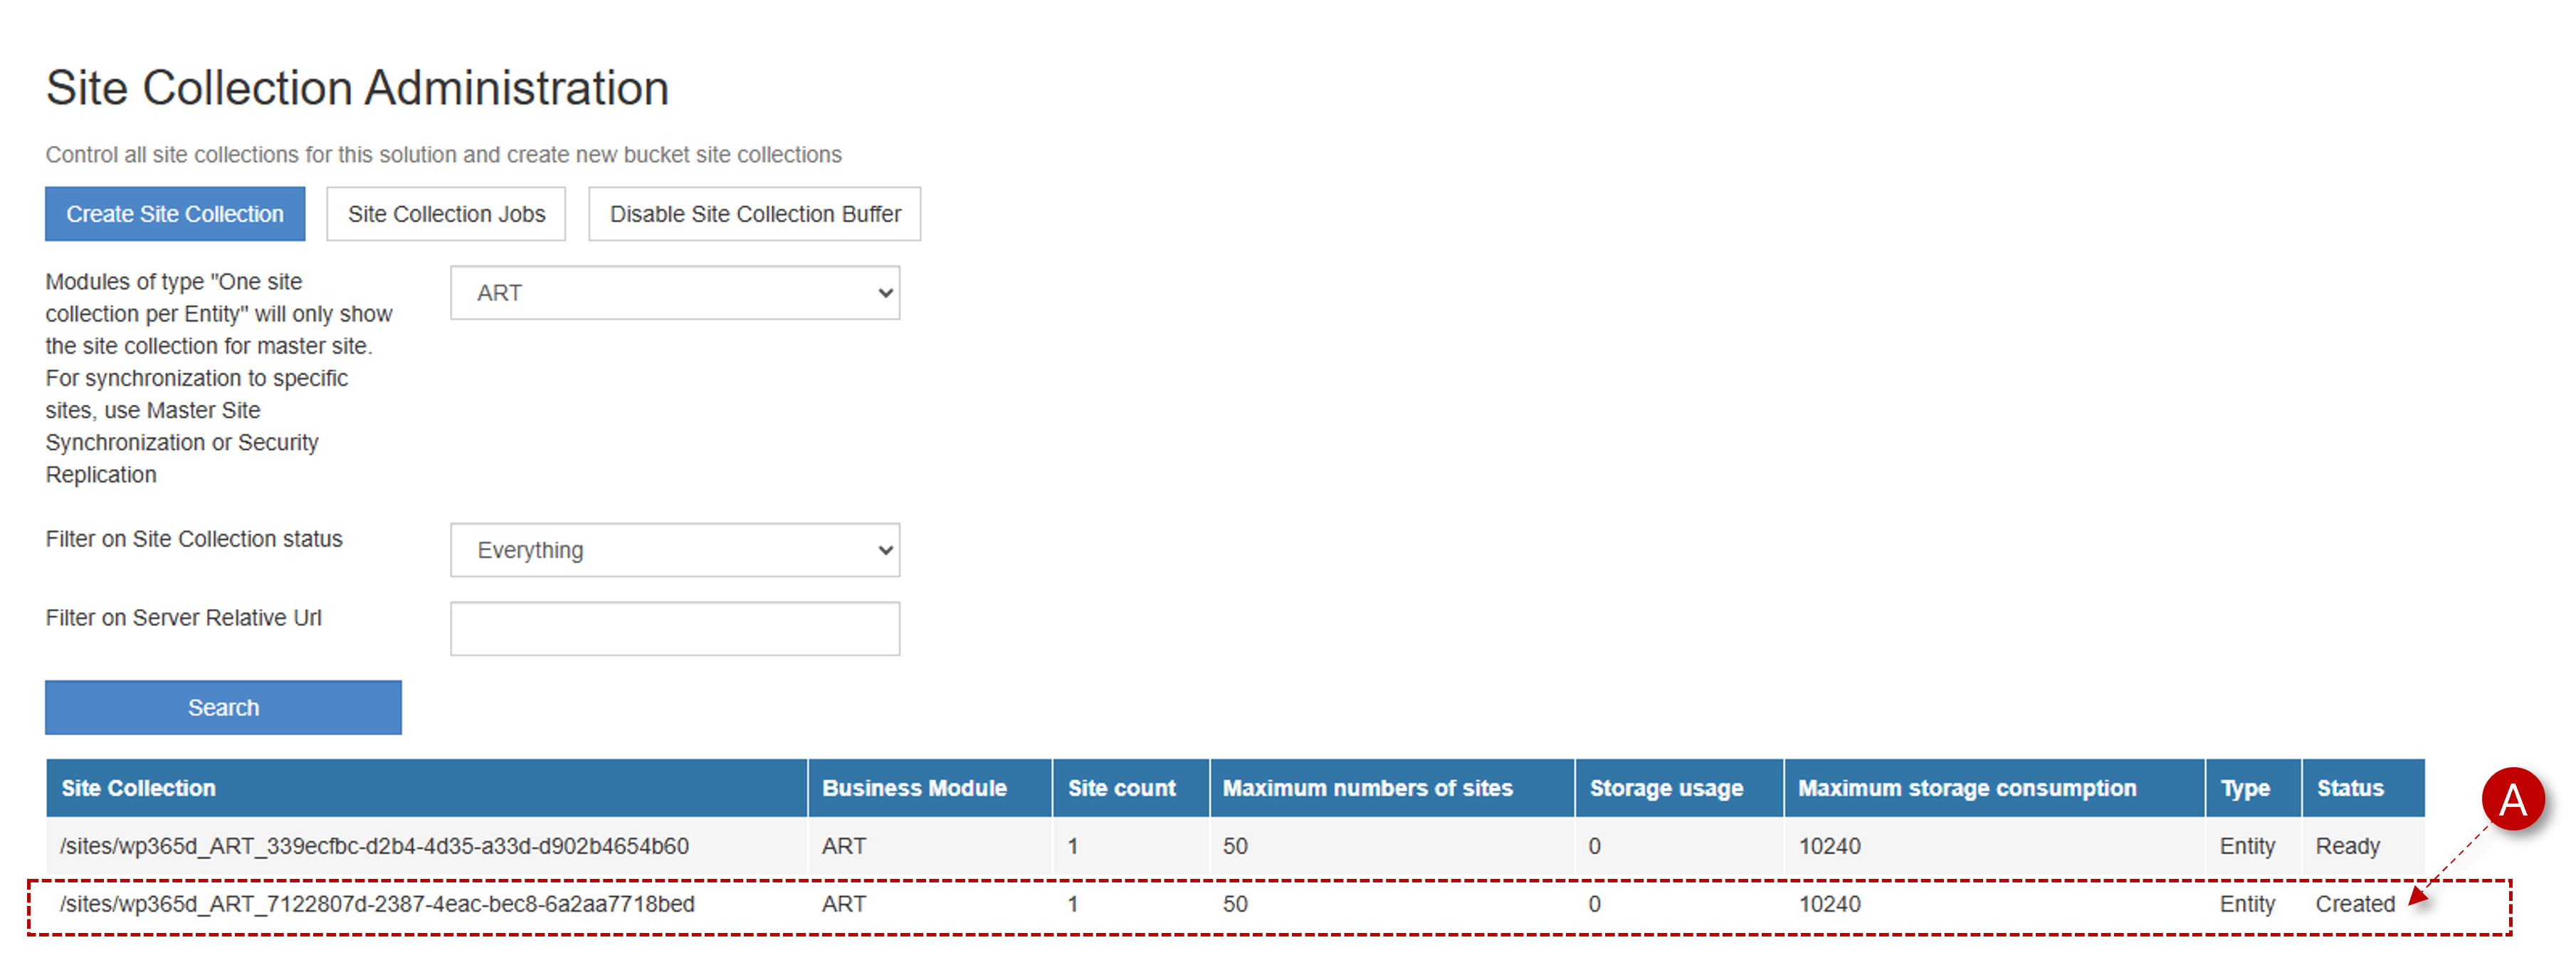This screenshot has width=2576, height=960.
Task: Click the Site Collection column header
Action: point(139,788)
